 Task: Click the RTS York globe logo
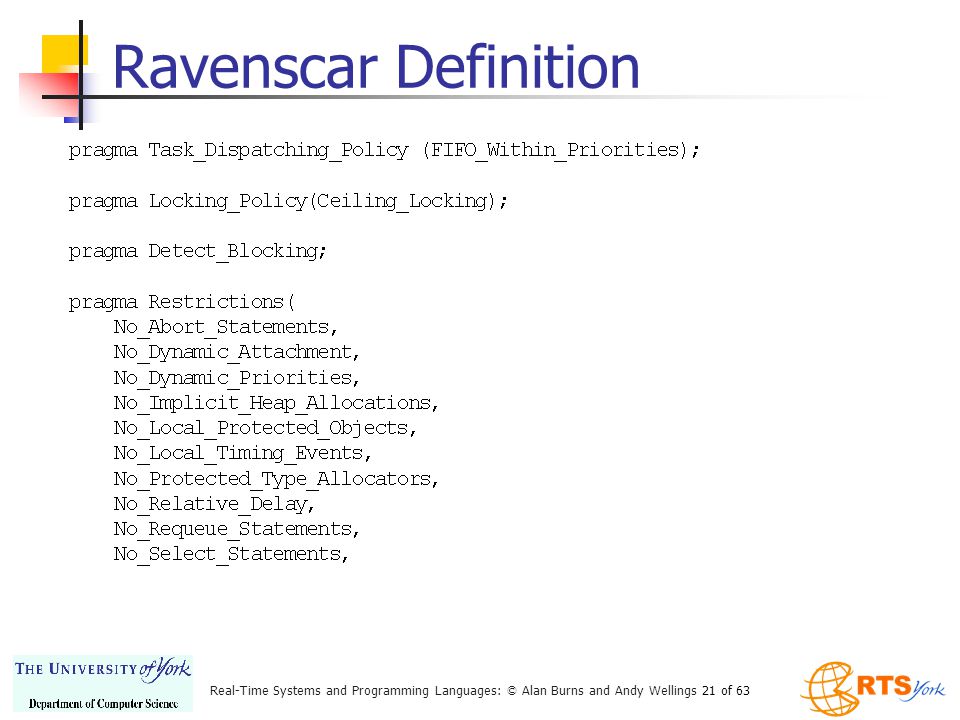click(874, 688)
